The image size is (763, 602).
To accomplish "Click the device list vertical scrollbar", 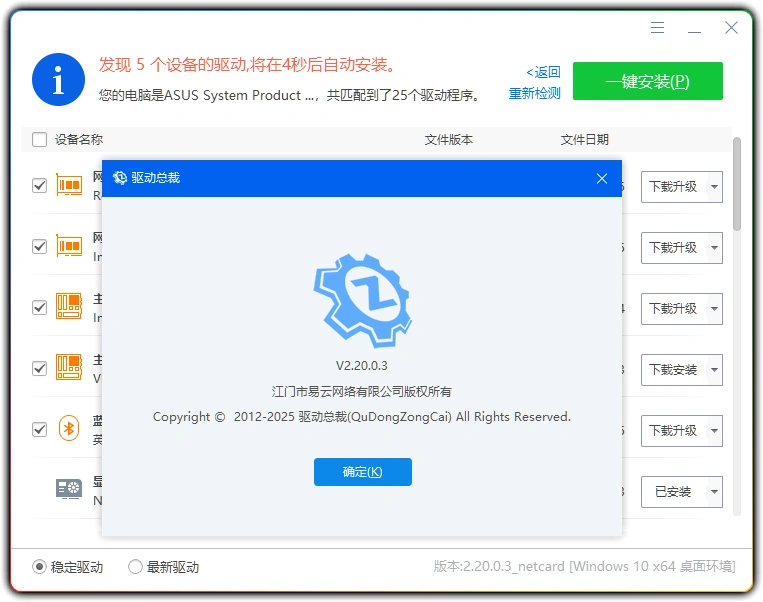I will (x=737, y=184).
